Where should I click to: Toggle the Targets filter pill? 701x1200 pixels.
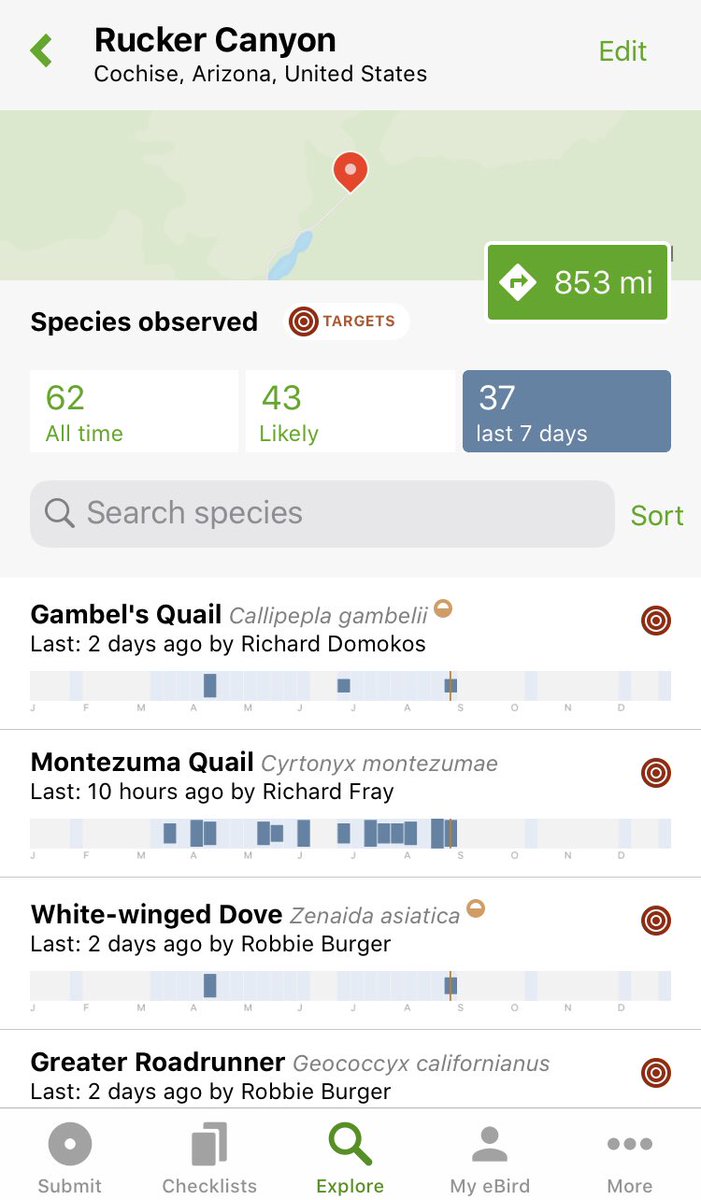(347, 322)
